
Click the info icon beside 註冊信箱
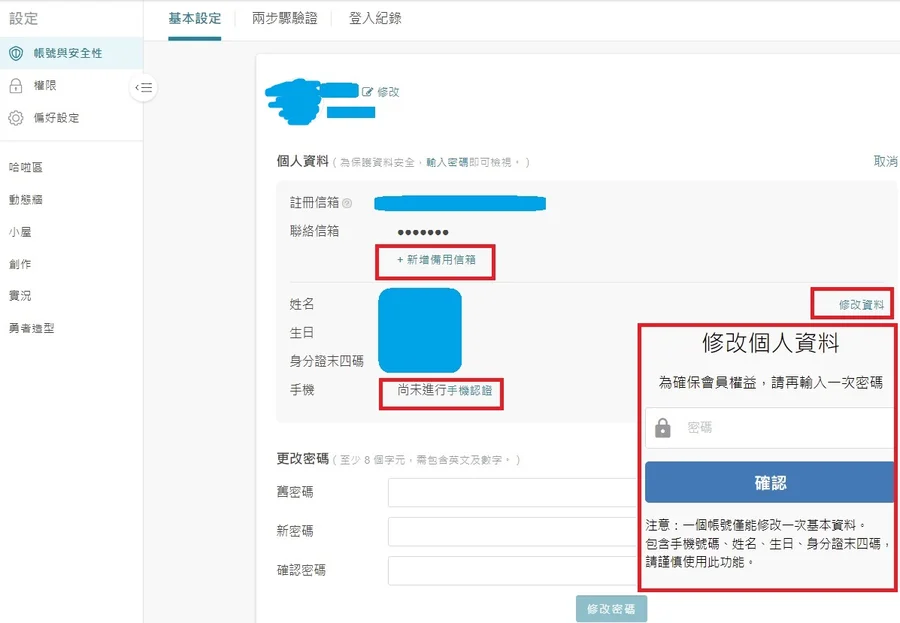click(347, 203)
